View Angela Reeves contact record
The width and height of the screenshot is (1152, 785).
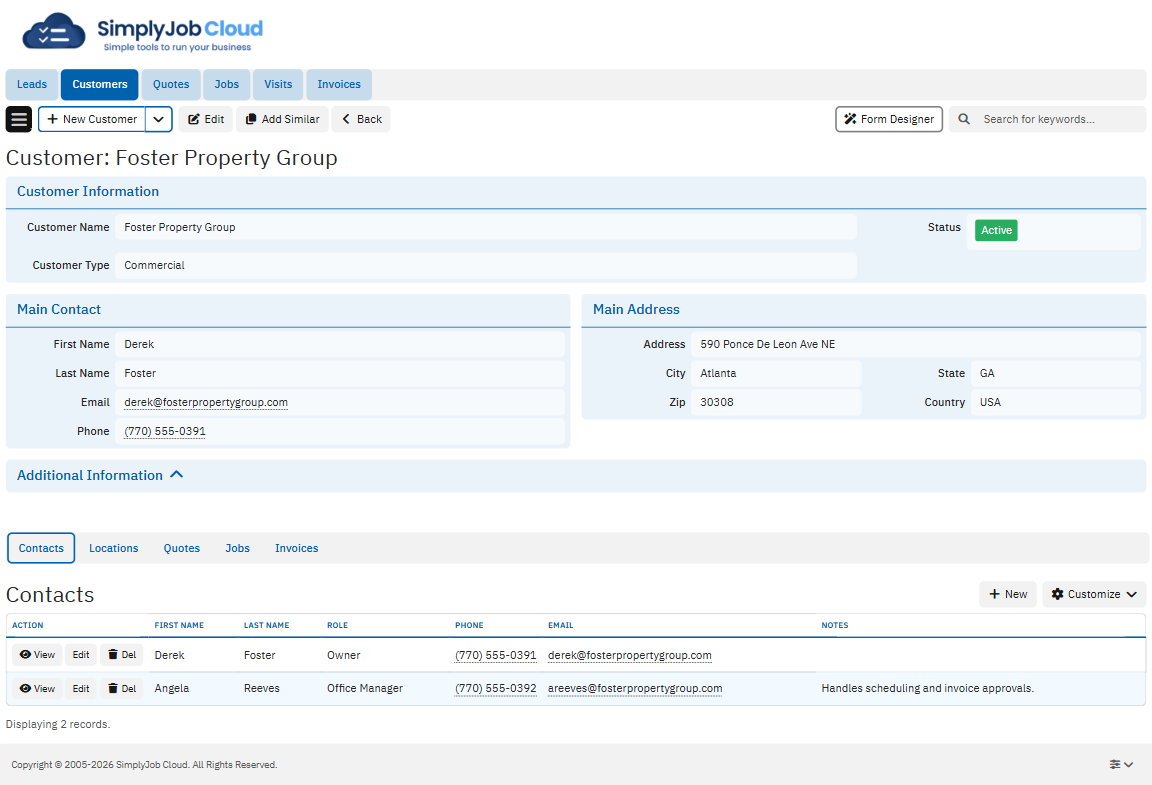pyautogui.click(x=37, y=688)
